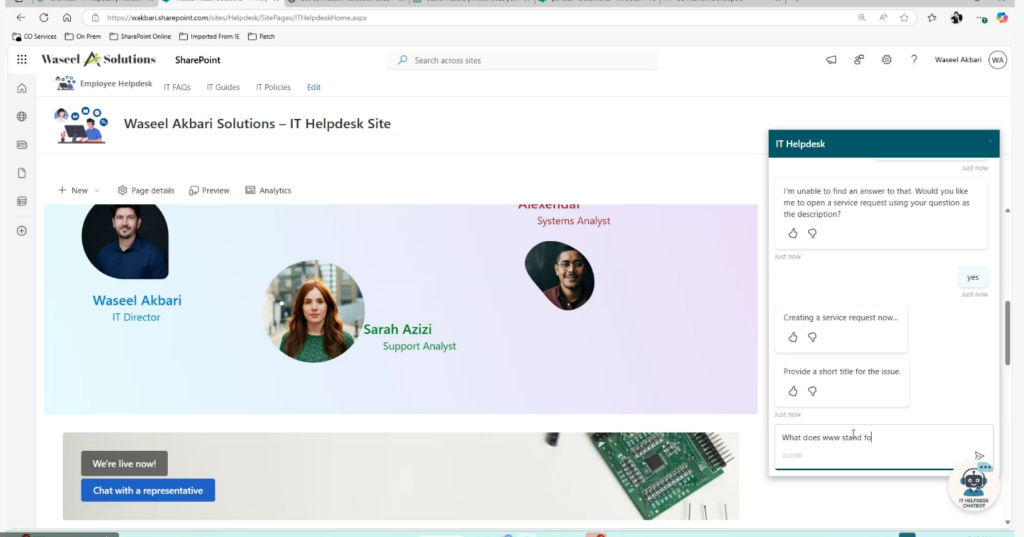Screen dimensions: 1024x537
Task: Expand the New dropdown menu
Action: (79, 190)
